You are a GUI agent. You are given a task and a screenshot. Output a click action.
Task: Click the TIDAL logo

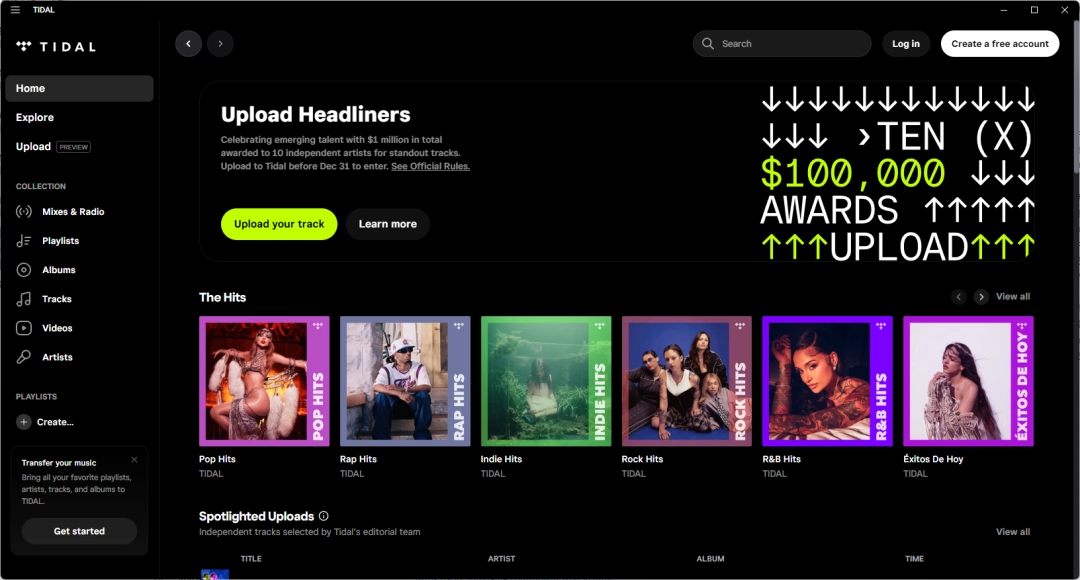click(x=56, y=44)
